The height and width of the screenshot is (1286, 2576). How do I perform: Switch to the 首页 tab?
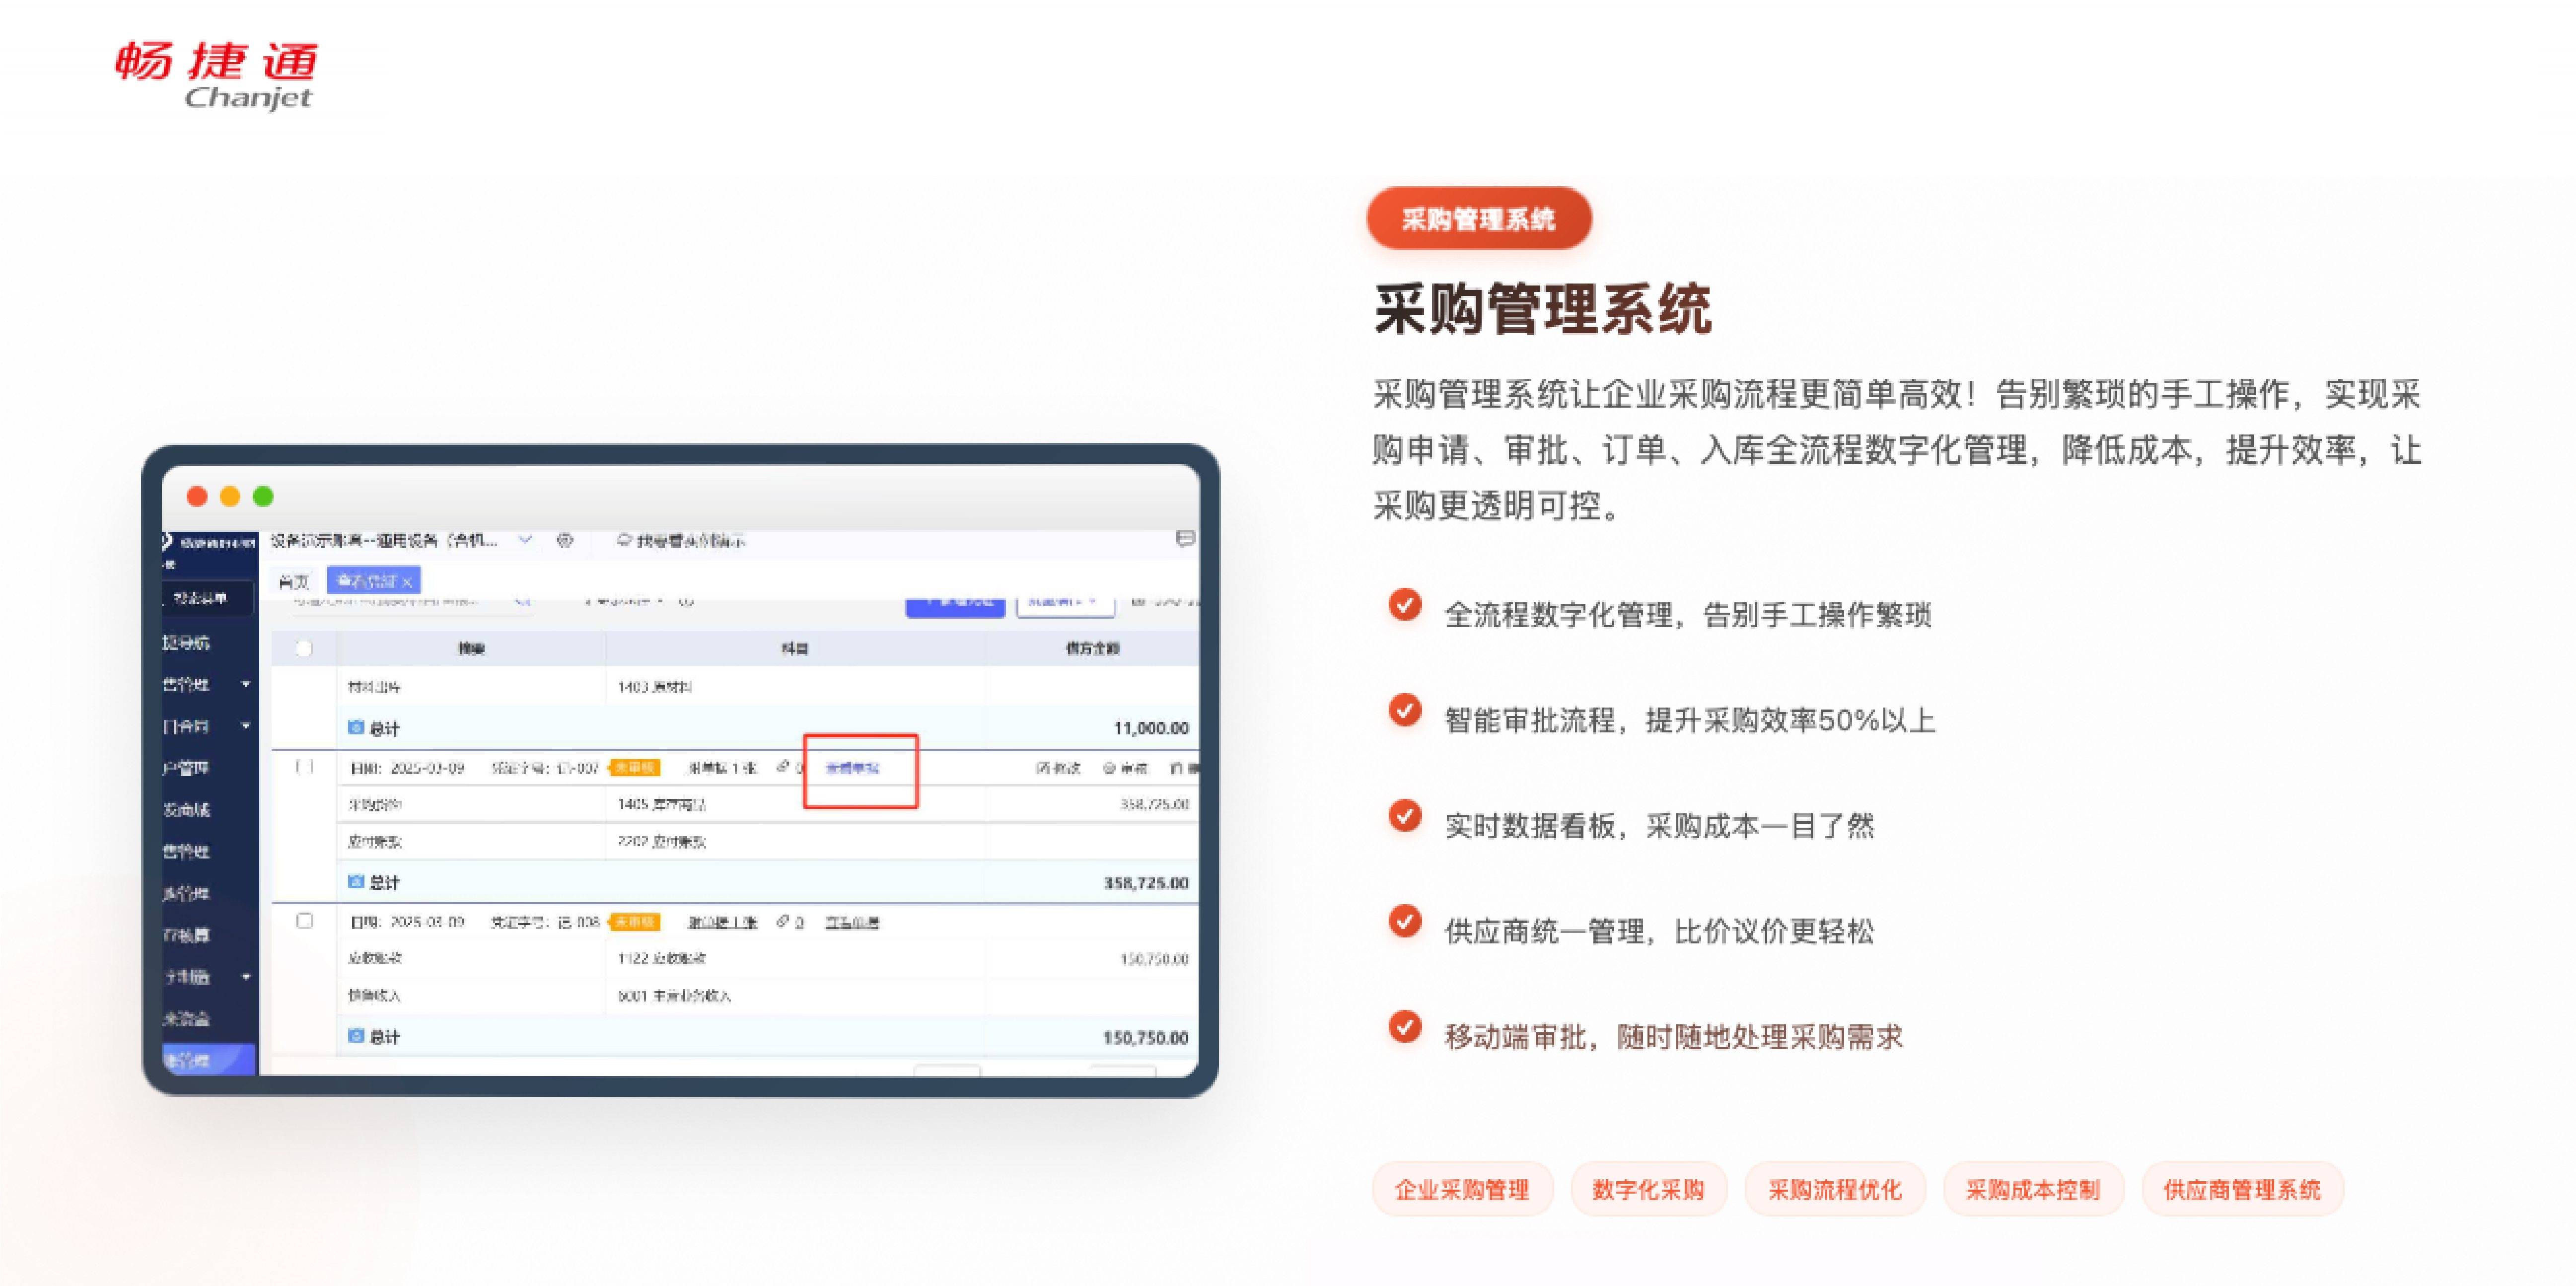click(293, 581)
